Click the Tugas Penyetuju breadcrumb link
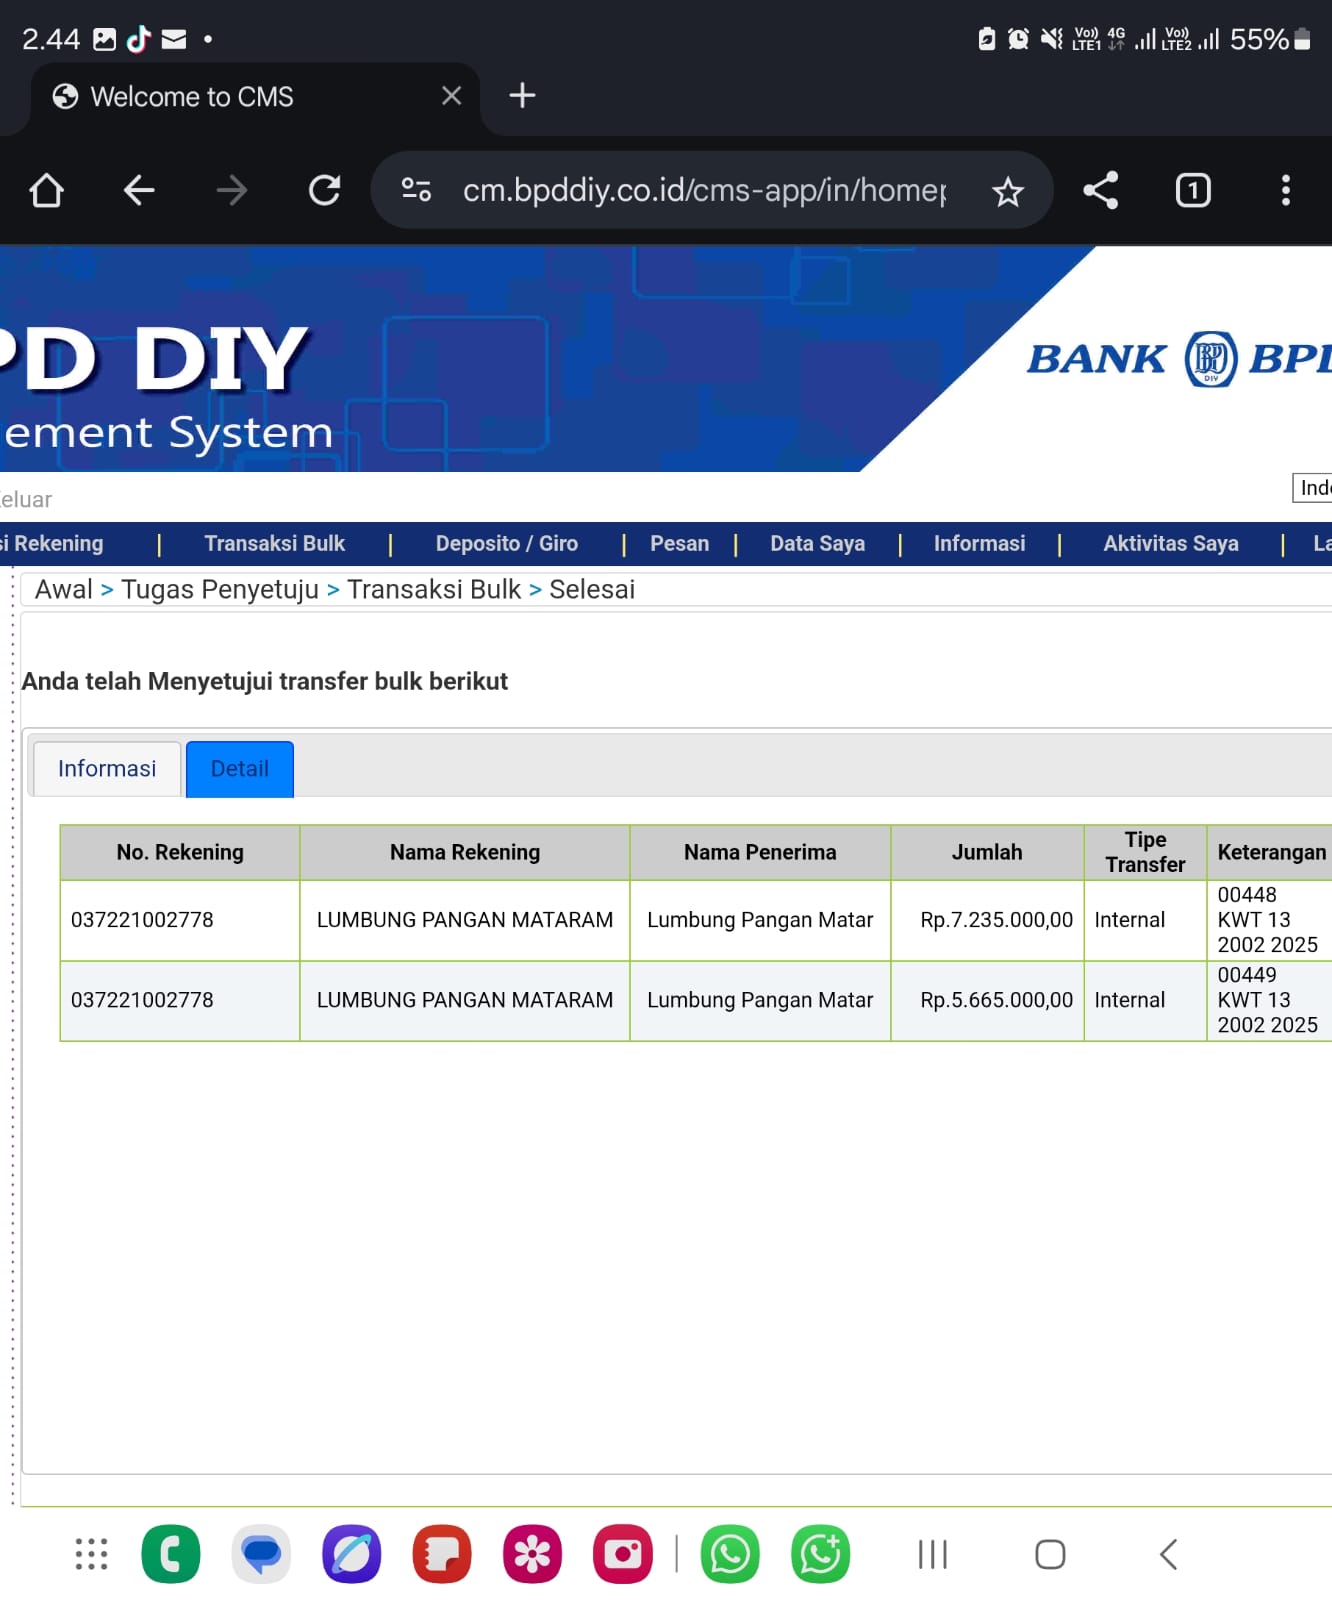1332x1600 pixels. coord(220,589)
